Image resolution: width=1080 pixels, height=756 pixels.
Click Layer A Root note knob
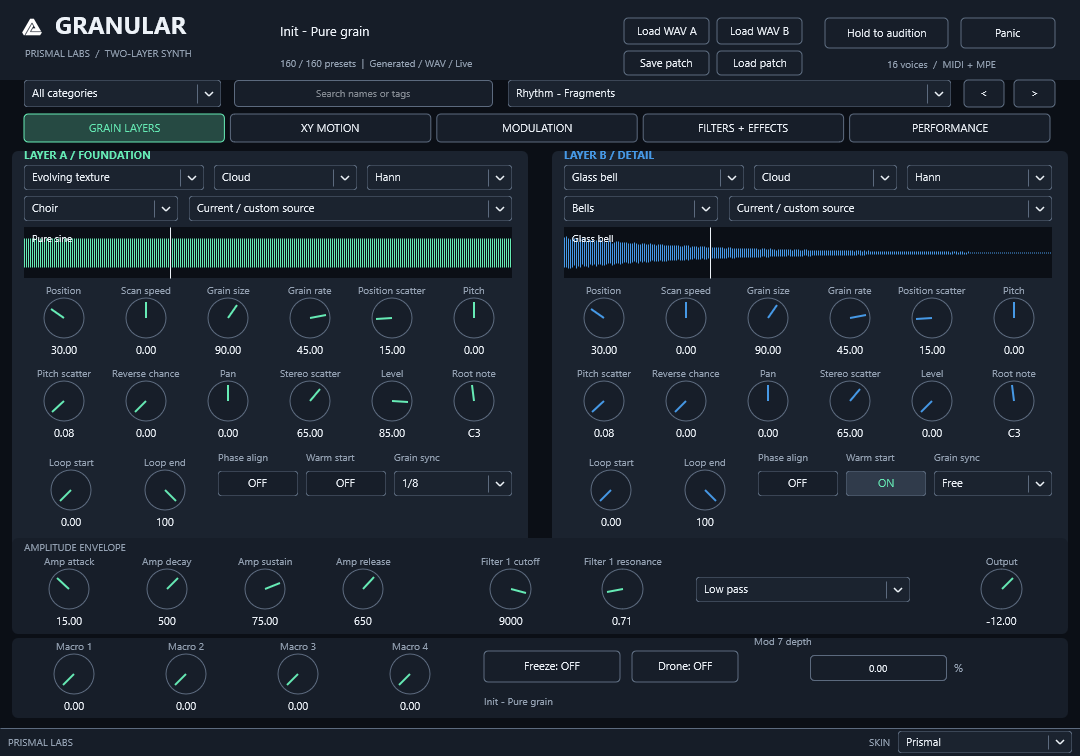tap(474, 401)
